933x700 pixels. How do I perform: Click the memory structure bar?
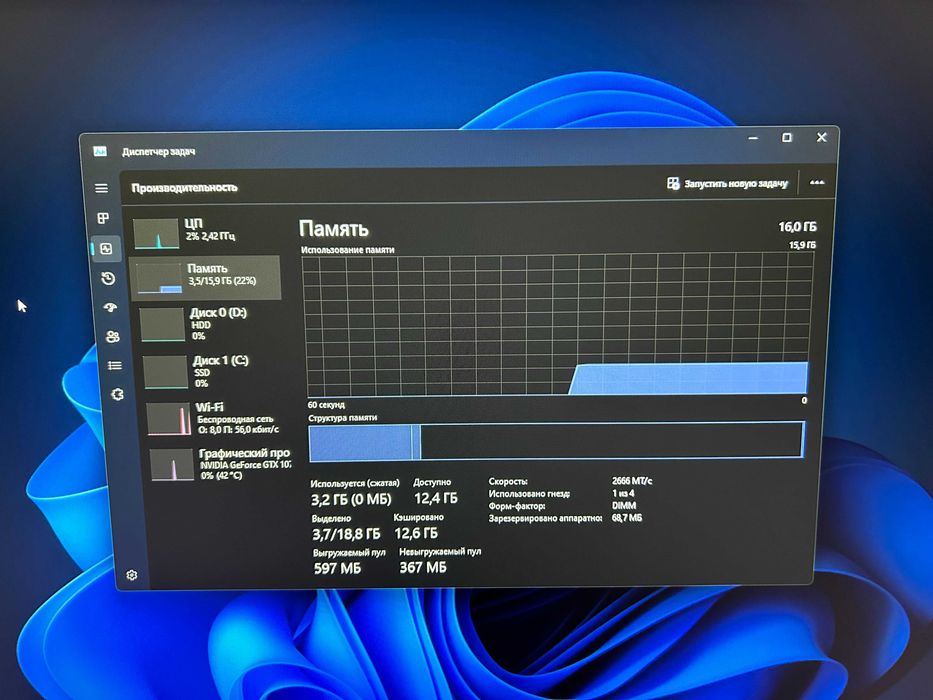point(557,442)
